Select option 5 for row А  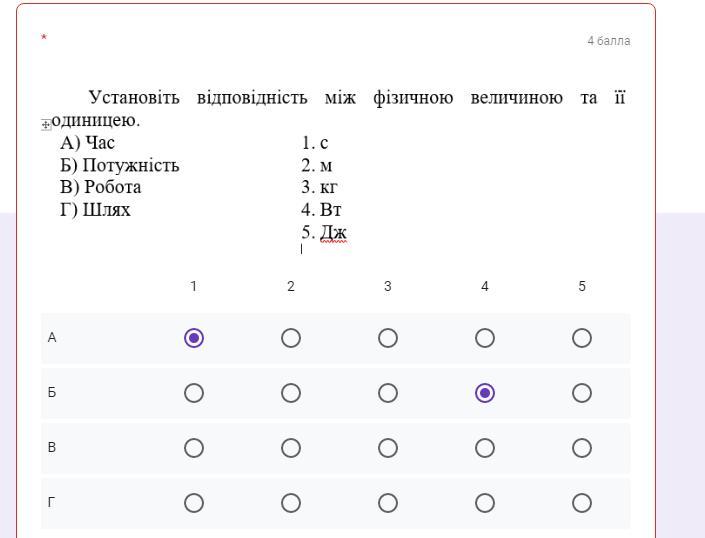tap(582, 338)
